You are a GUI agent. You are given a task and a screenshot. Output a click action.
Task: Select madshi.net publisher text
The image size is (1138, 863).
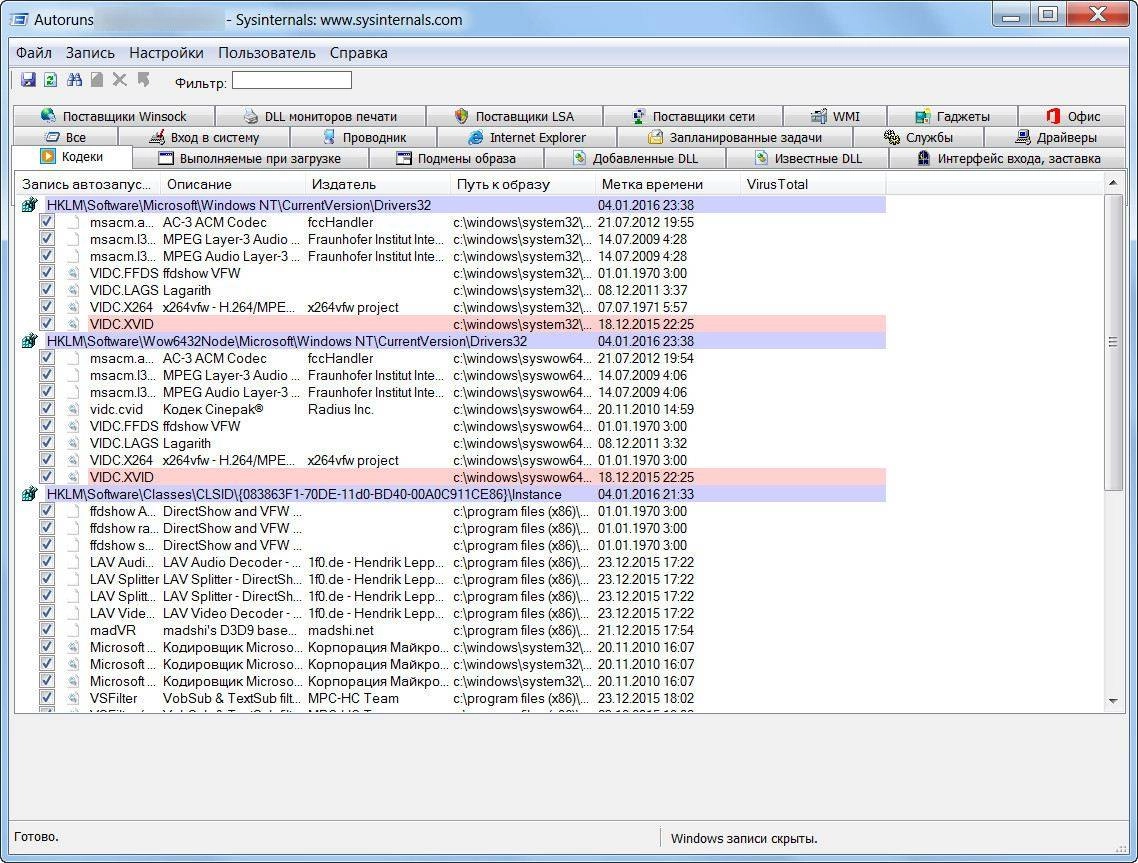[340, 630]
